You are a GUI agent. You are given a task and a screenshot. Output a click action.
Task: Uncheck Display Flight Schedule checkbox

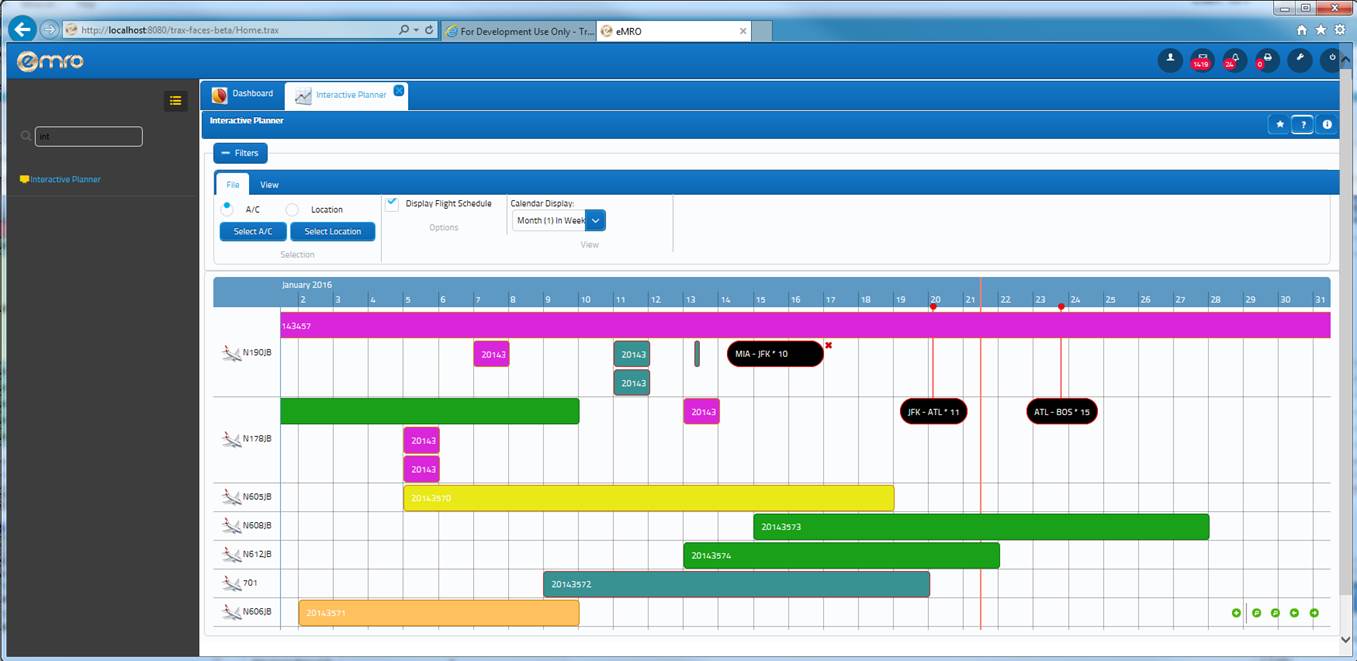click(392, 204)
